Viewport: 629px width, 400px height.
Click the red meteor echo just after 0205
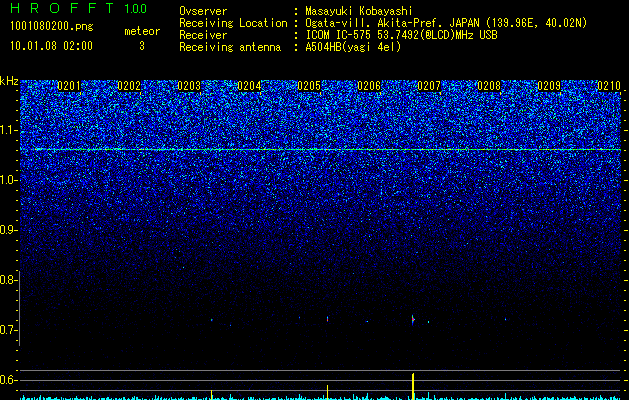point(327,319)
